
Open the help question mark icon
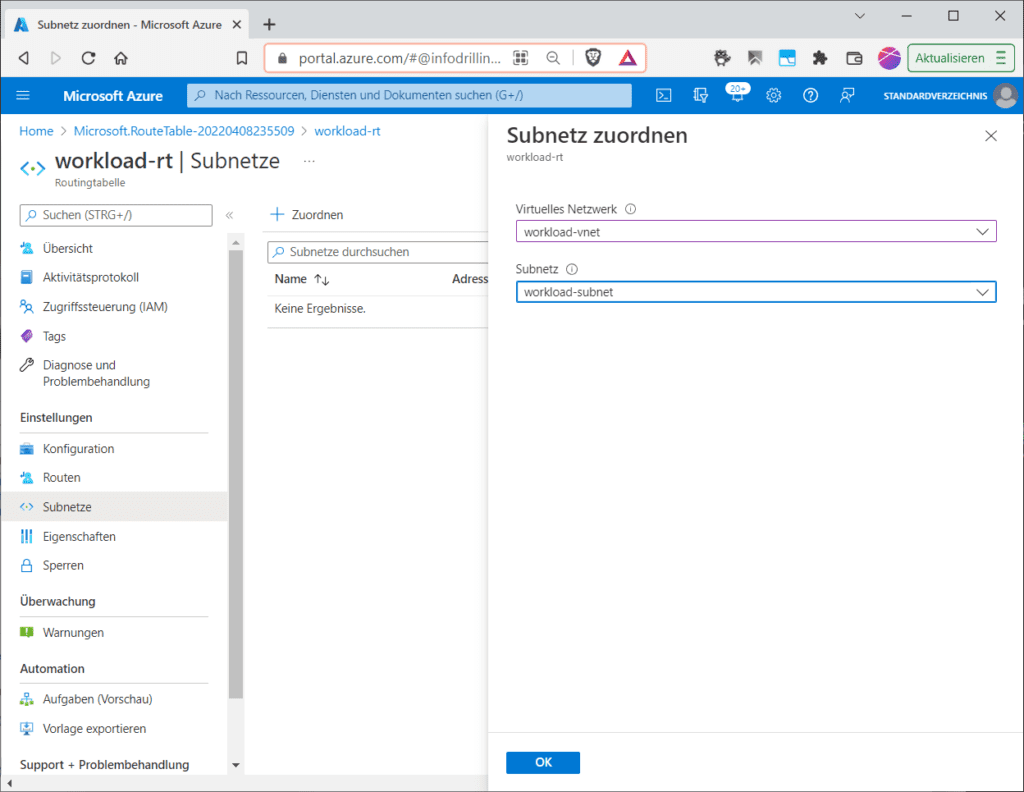point(810,95)
